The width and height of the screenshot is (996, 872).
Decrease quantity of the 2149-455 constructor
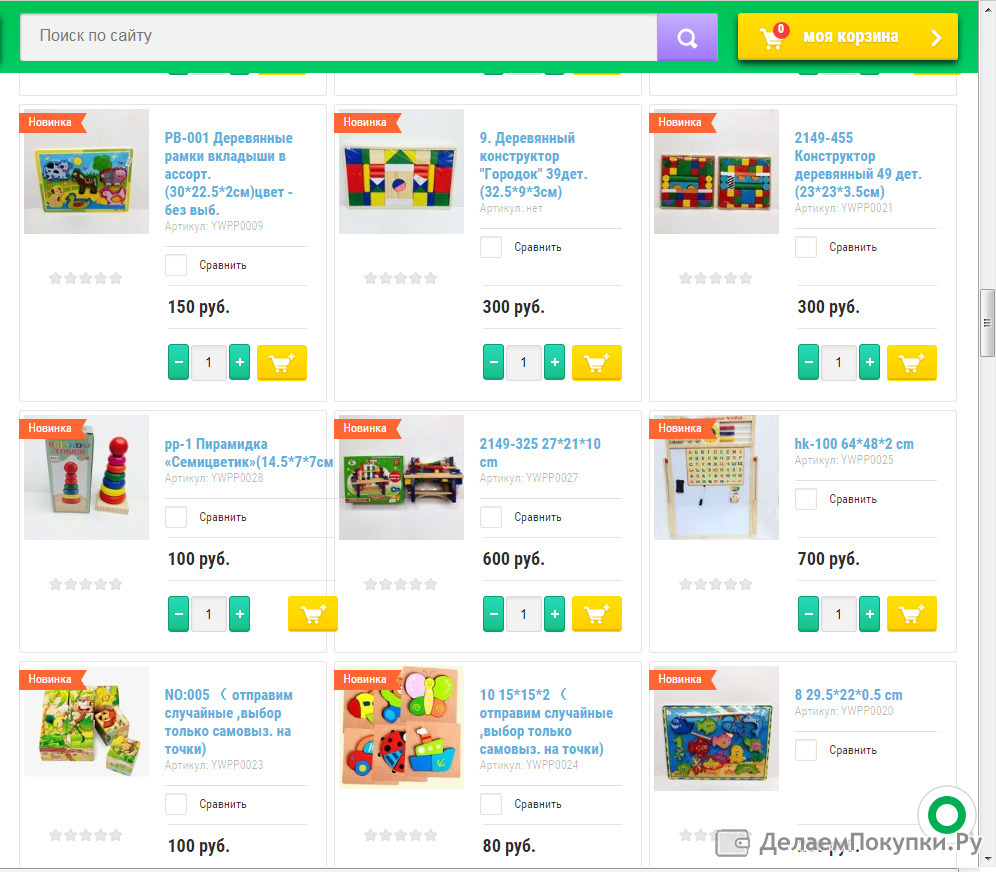pos(808,363)
